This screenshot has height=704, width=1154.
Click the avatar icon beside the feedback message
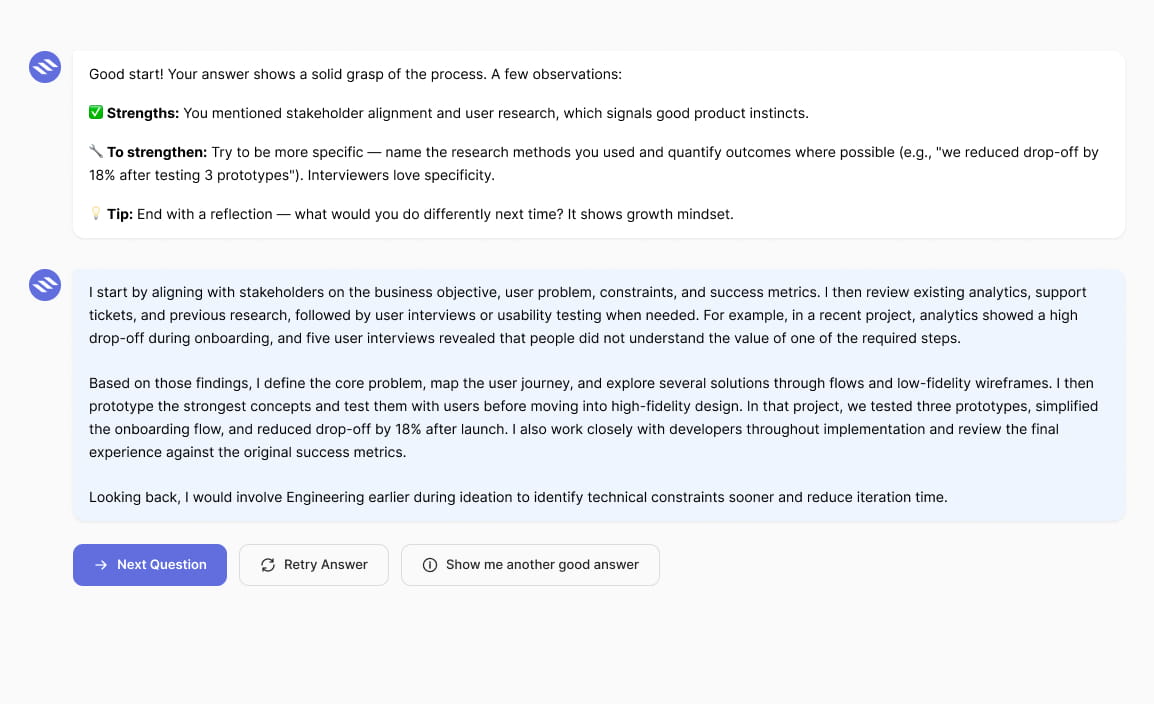(45, 67)
